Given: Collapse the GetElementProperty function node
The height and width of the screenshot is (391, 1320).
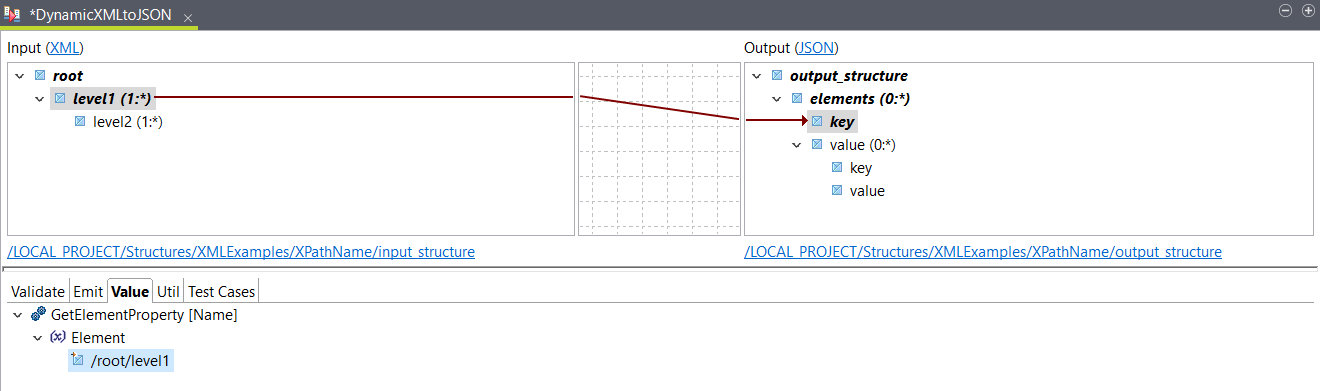Looking at the screenshot, I should click(x=17, y=315).
